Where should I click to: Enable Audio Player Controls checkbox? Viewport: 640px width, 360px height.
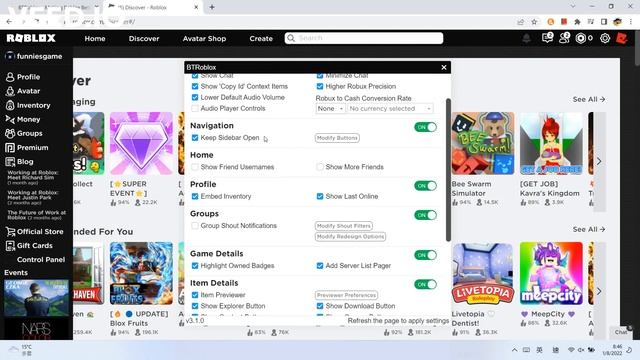point(195,109)
